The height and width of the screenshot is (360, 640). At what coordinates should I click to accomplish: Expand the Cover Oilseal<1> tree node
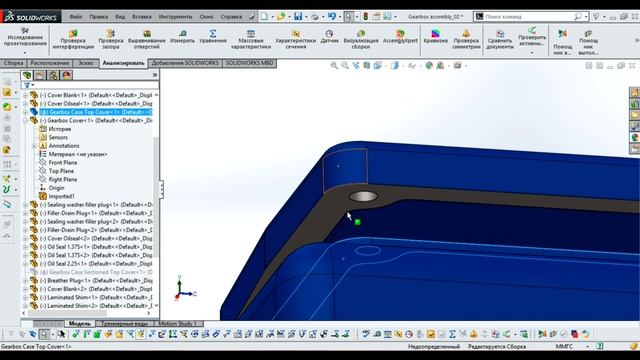[x=26, y=104]
